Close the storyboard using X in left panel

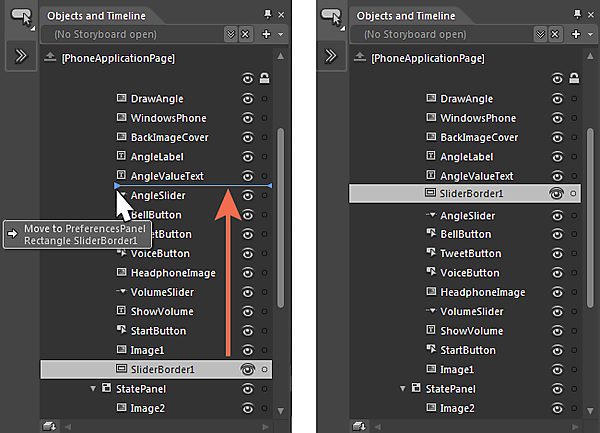click(245, 34)
